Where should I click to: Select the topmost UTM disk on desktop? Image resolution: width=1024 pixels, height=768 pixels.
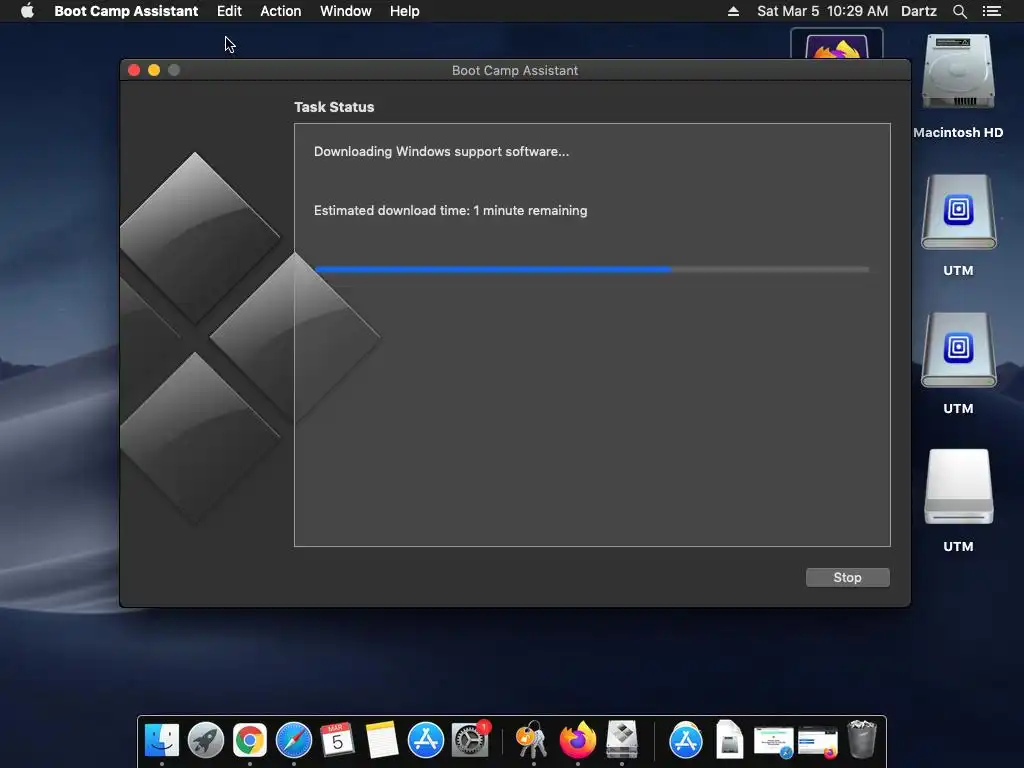[x=958, y=212]
